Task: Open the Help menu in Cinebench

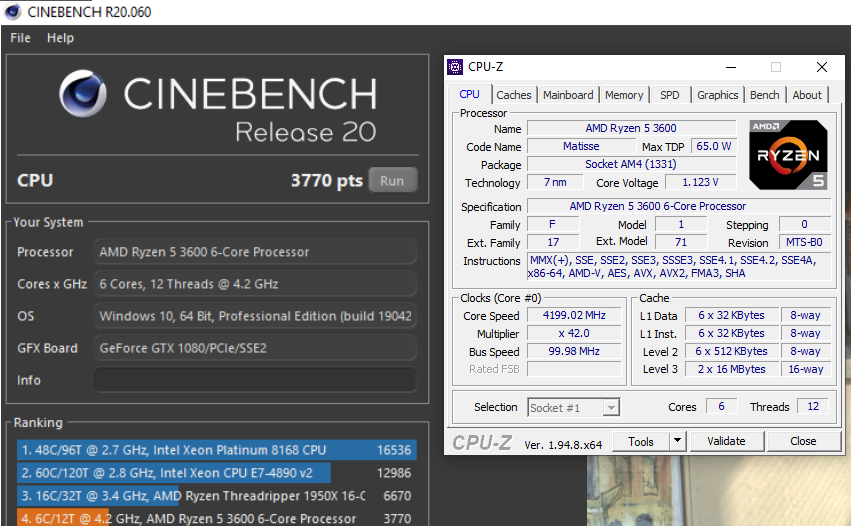Action: (60, 38)
